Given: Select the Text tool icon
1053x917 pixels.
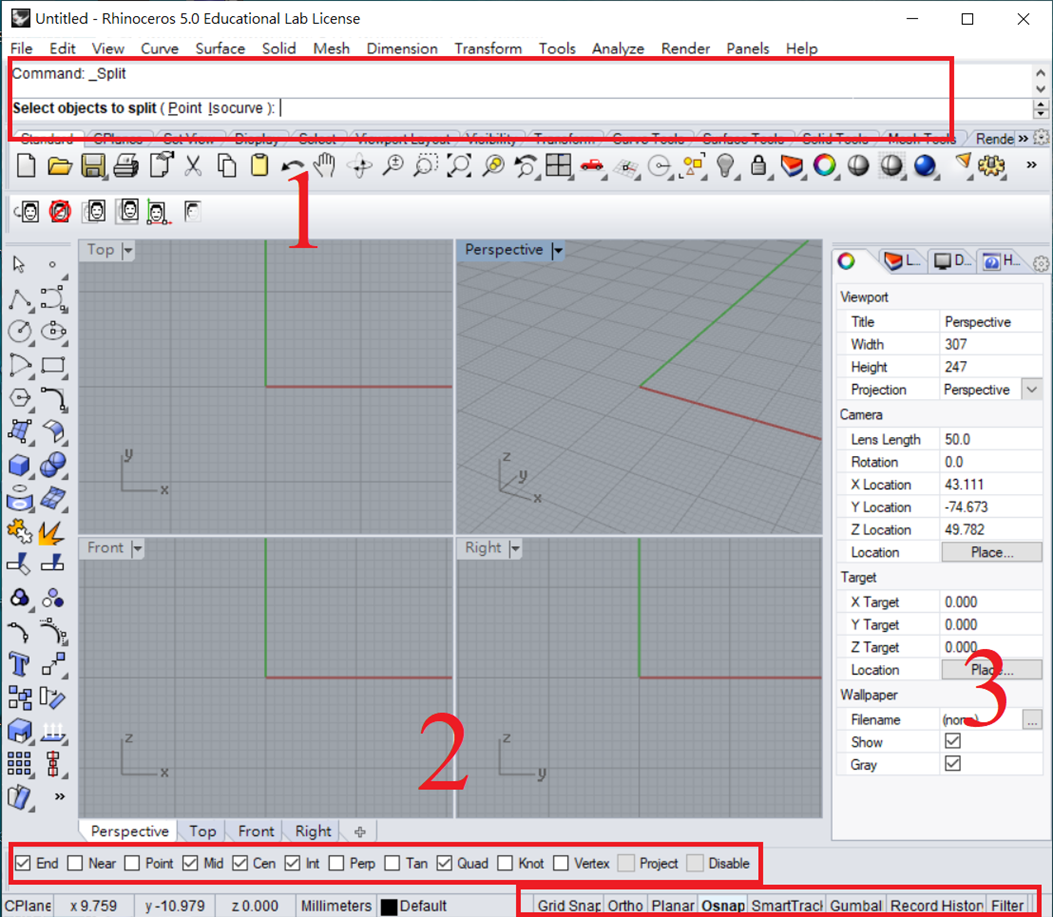Looking at the screenshot, I should coord(19,664).
